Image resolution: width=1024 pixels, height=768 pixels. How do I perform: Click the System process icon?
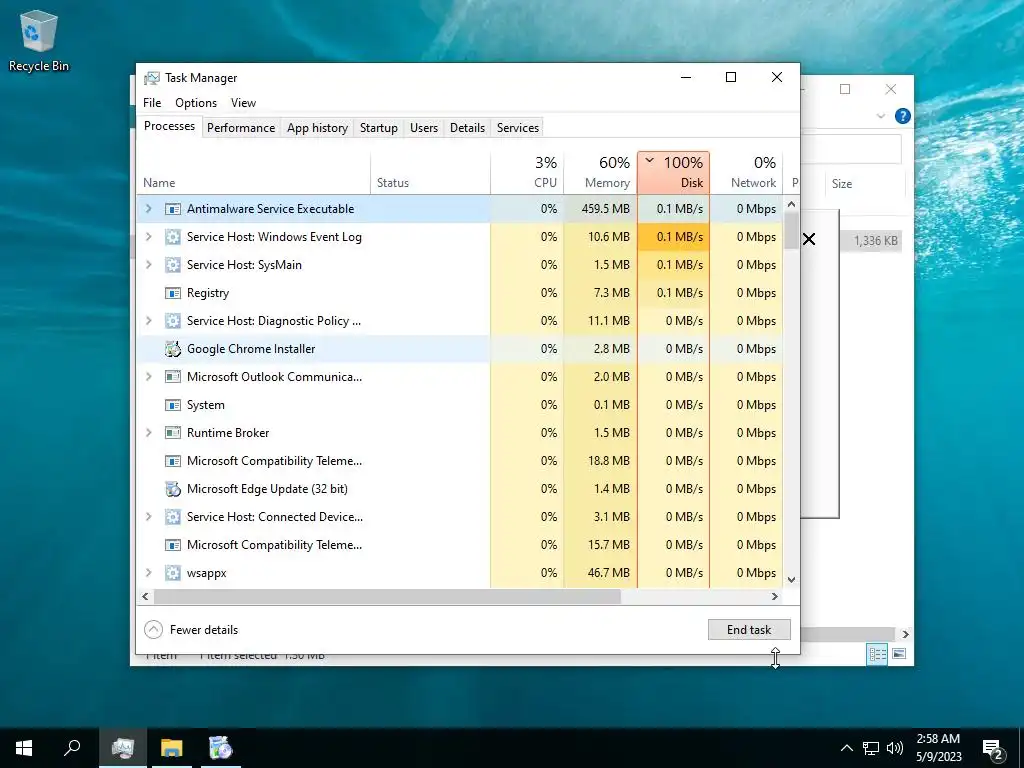pos(172,405)
